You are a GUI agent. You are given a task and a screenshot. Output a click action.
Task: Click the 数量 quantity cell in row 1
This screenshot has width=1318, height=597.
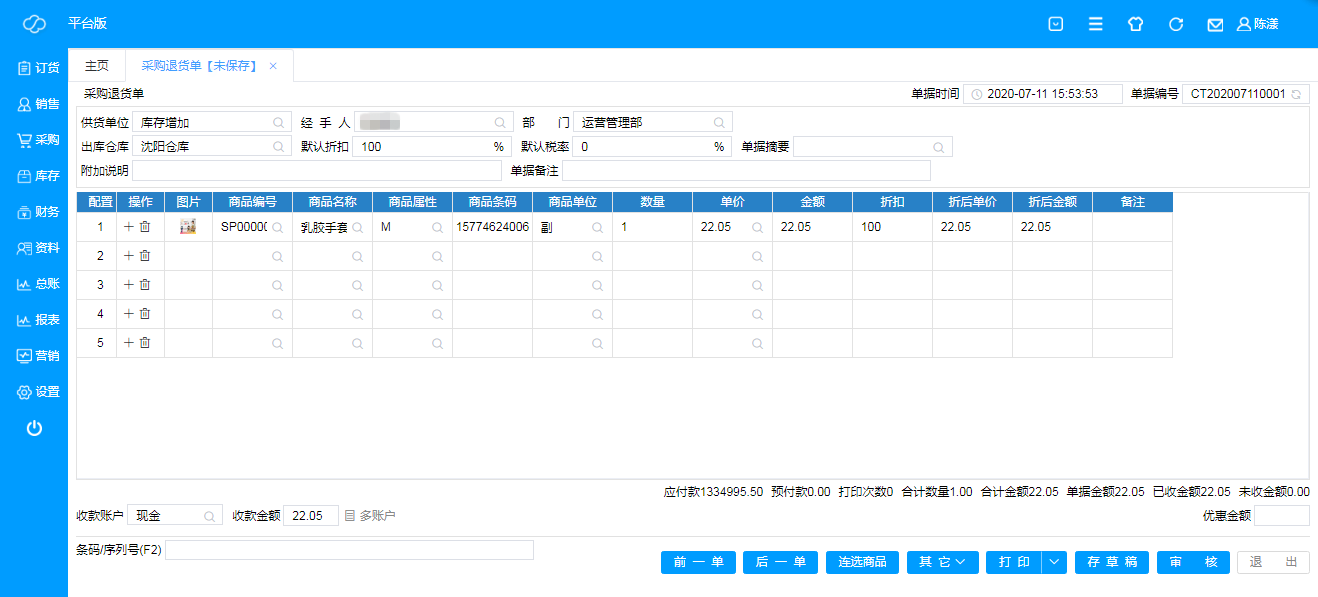(652, 227)
